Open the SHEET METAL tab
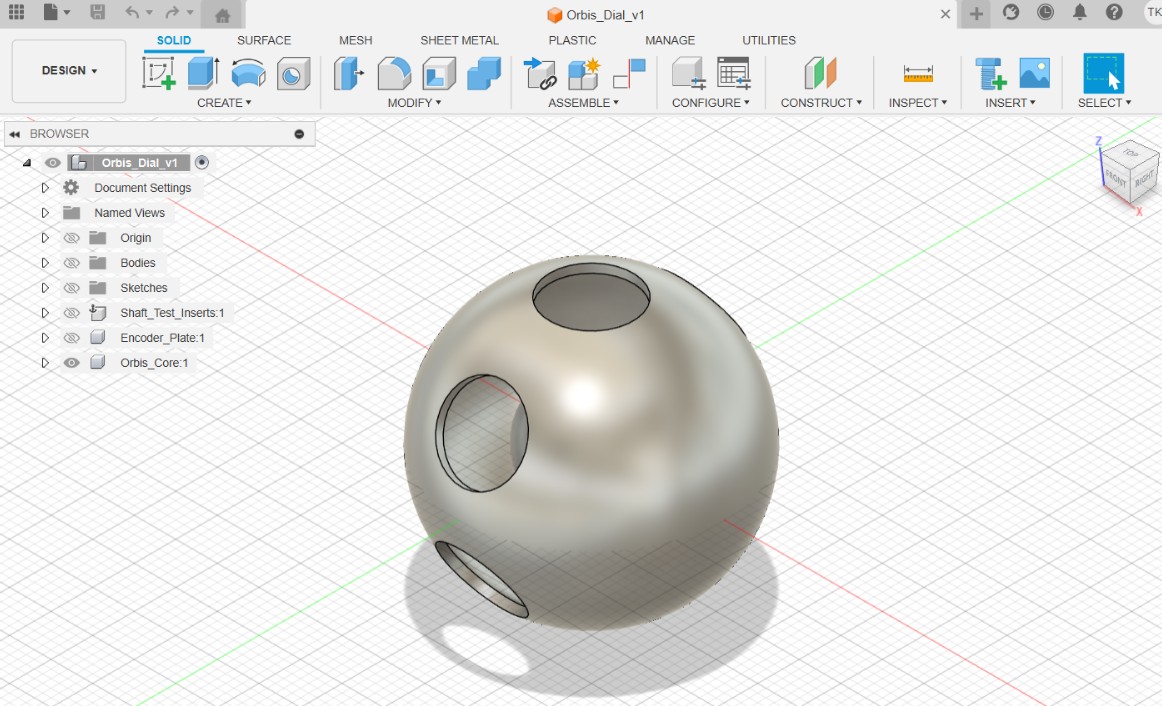The height and width of the screenshot is (706, 1162). click(459, 40)
